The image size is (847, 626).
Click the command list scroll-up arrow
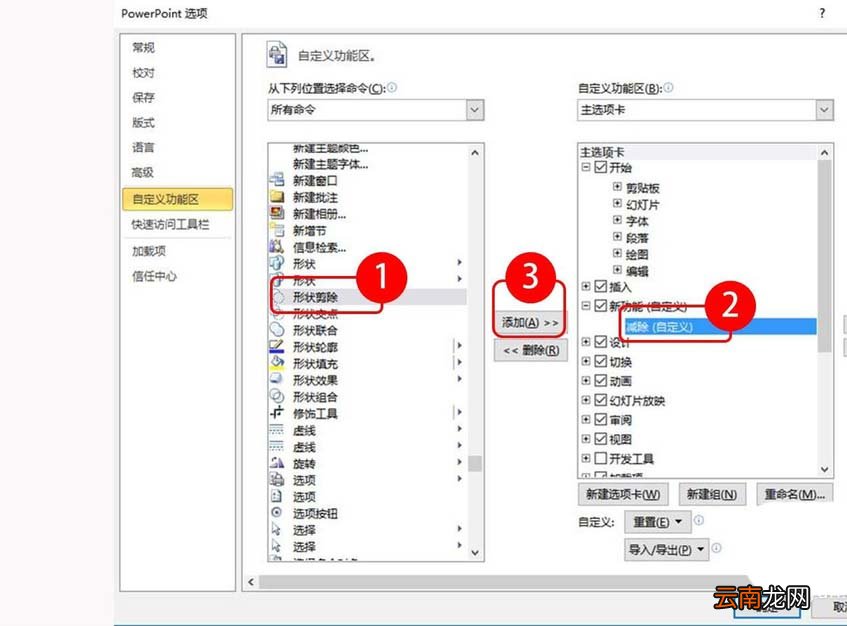[x=475, y=153]
